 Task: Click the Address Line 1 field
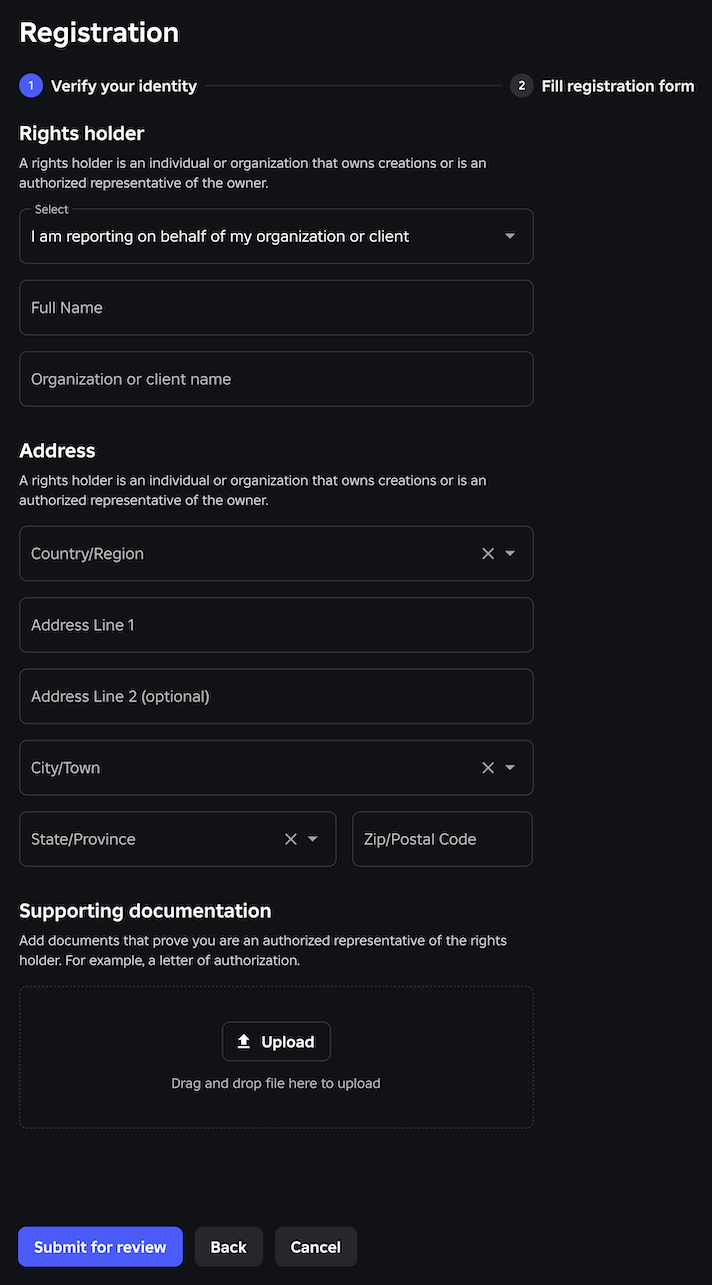(276, 624)
